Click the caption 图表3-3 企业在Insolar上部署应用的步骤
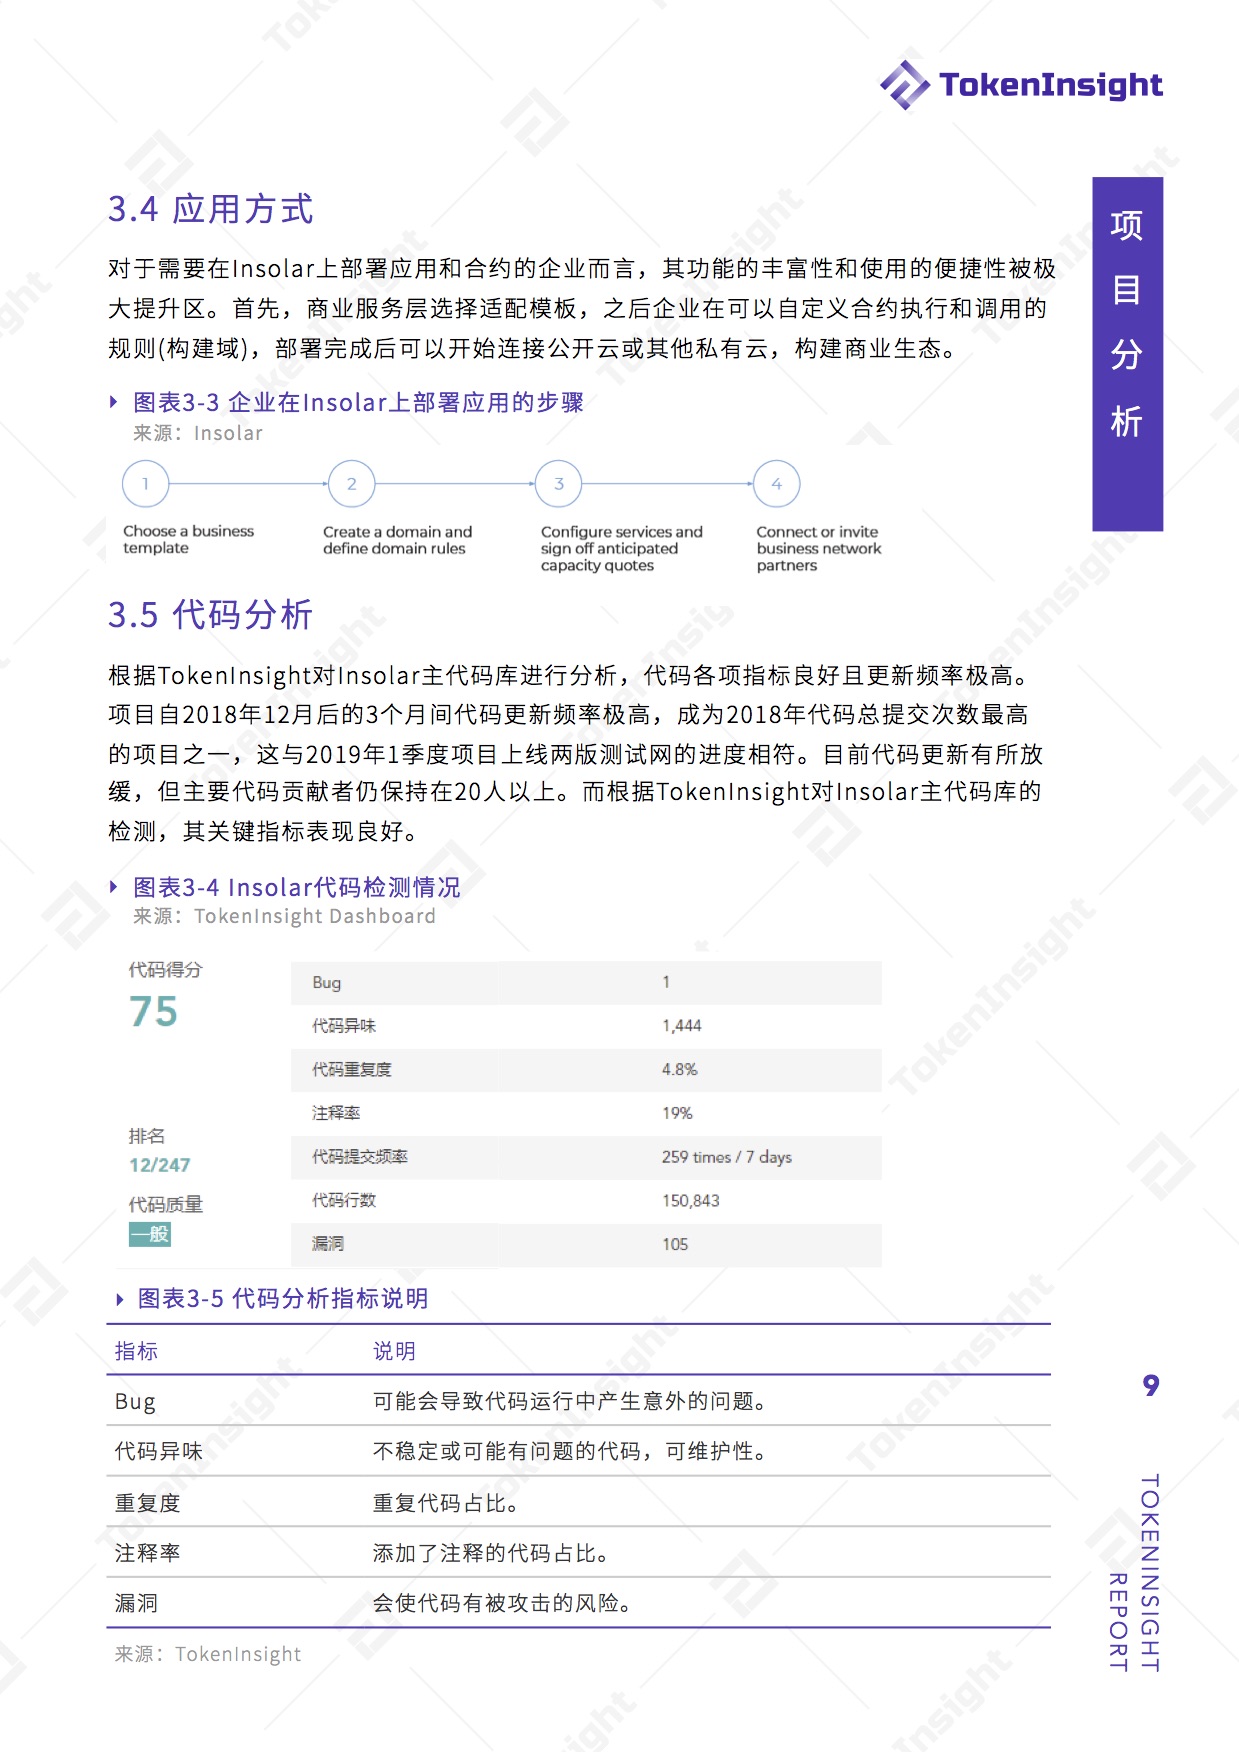Image resolution: width=1239 pixels, height=1752 pixels. (359, 402)
